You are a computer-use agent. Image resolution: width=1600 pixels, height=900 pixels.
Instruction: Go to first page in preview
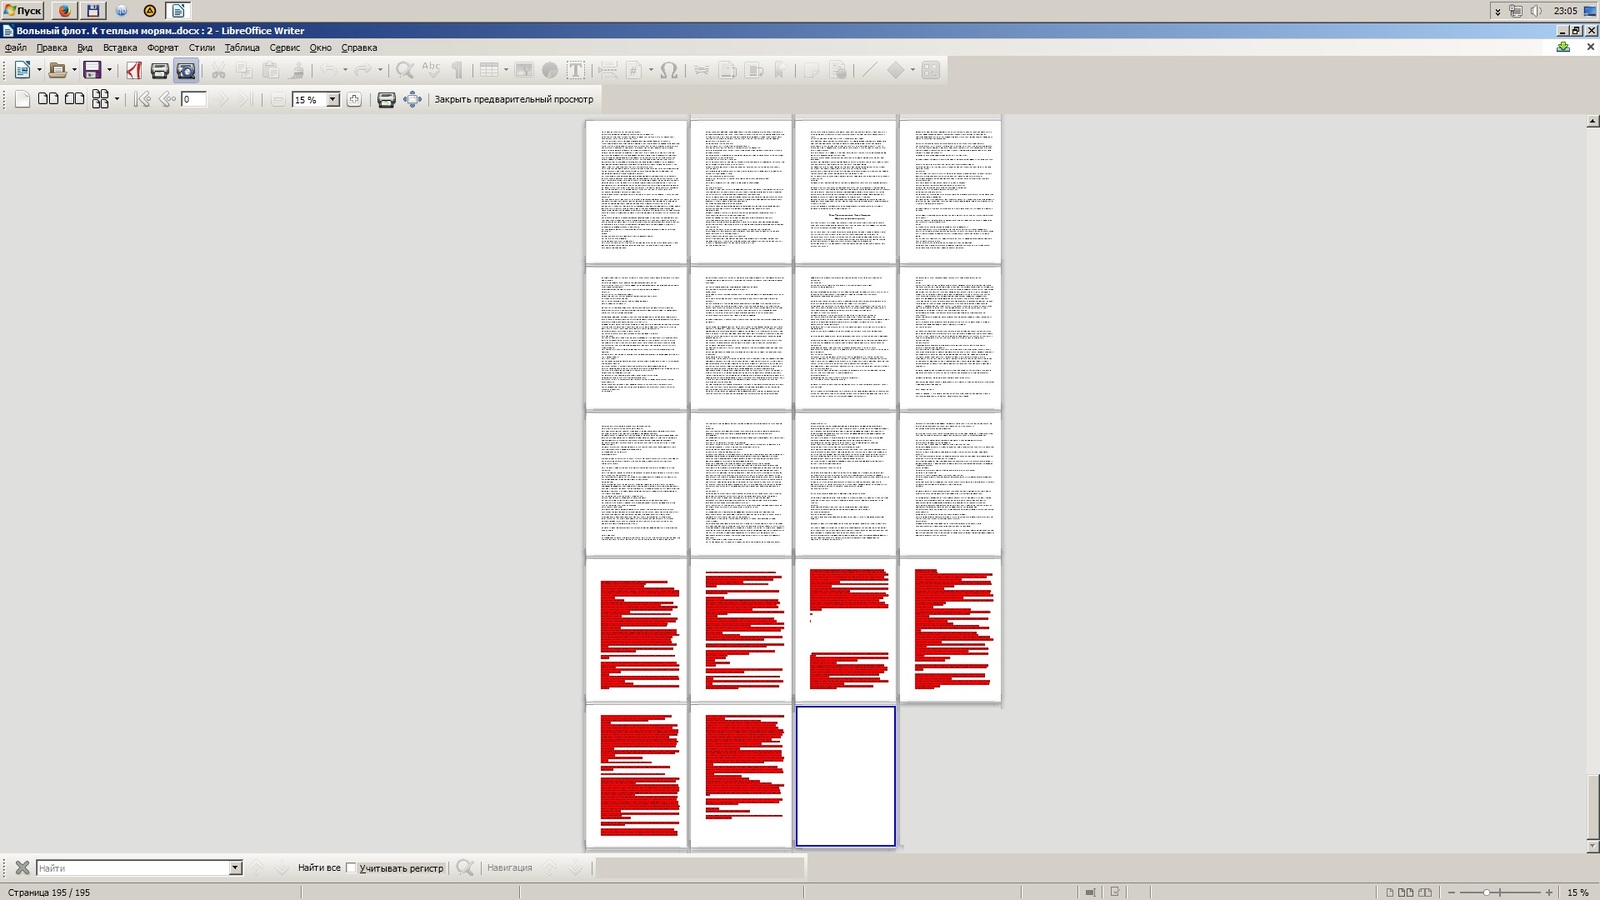pos(142,99)
